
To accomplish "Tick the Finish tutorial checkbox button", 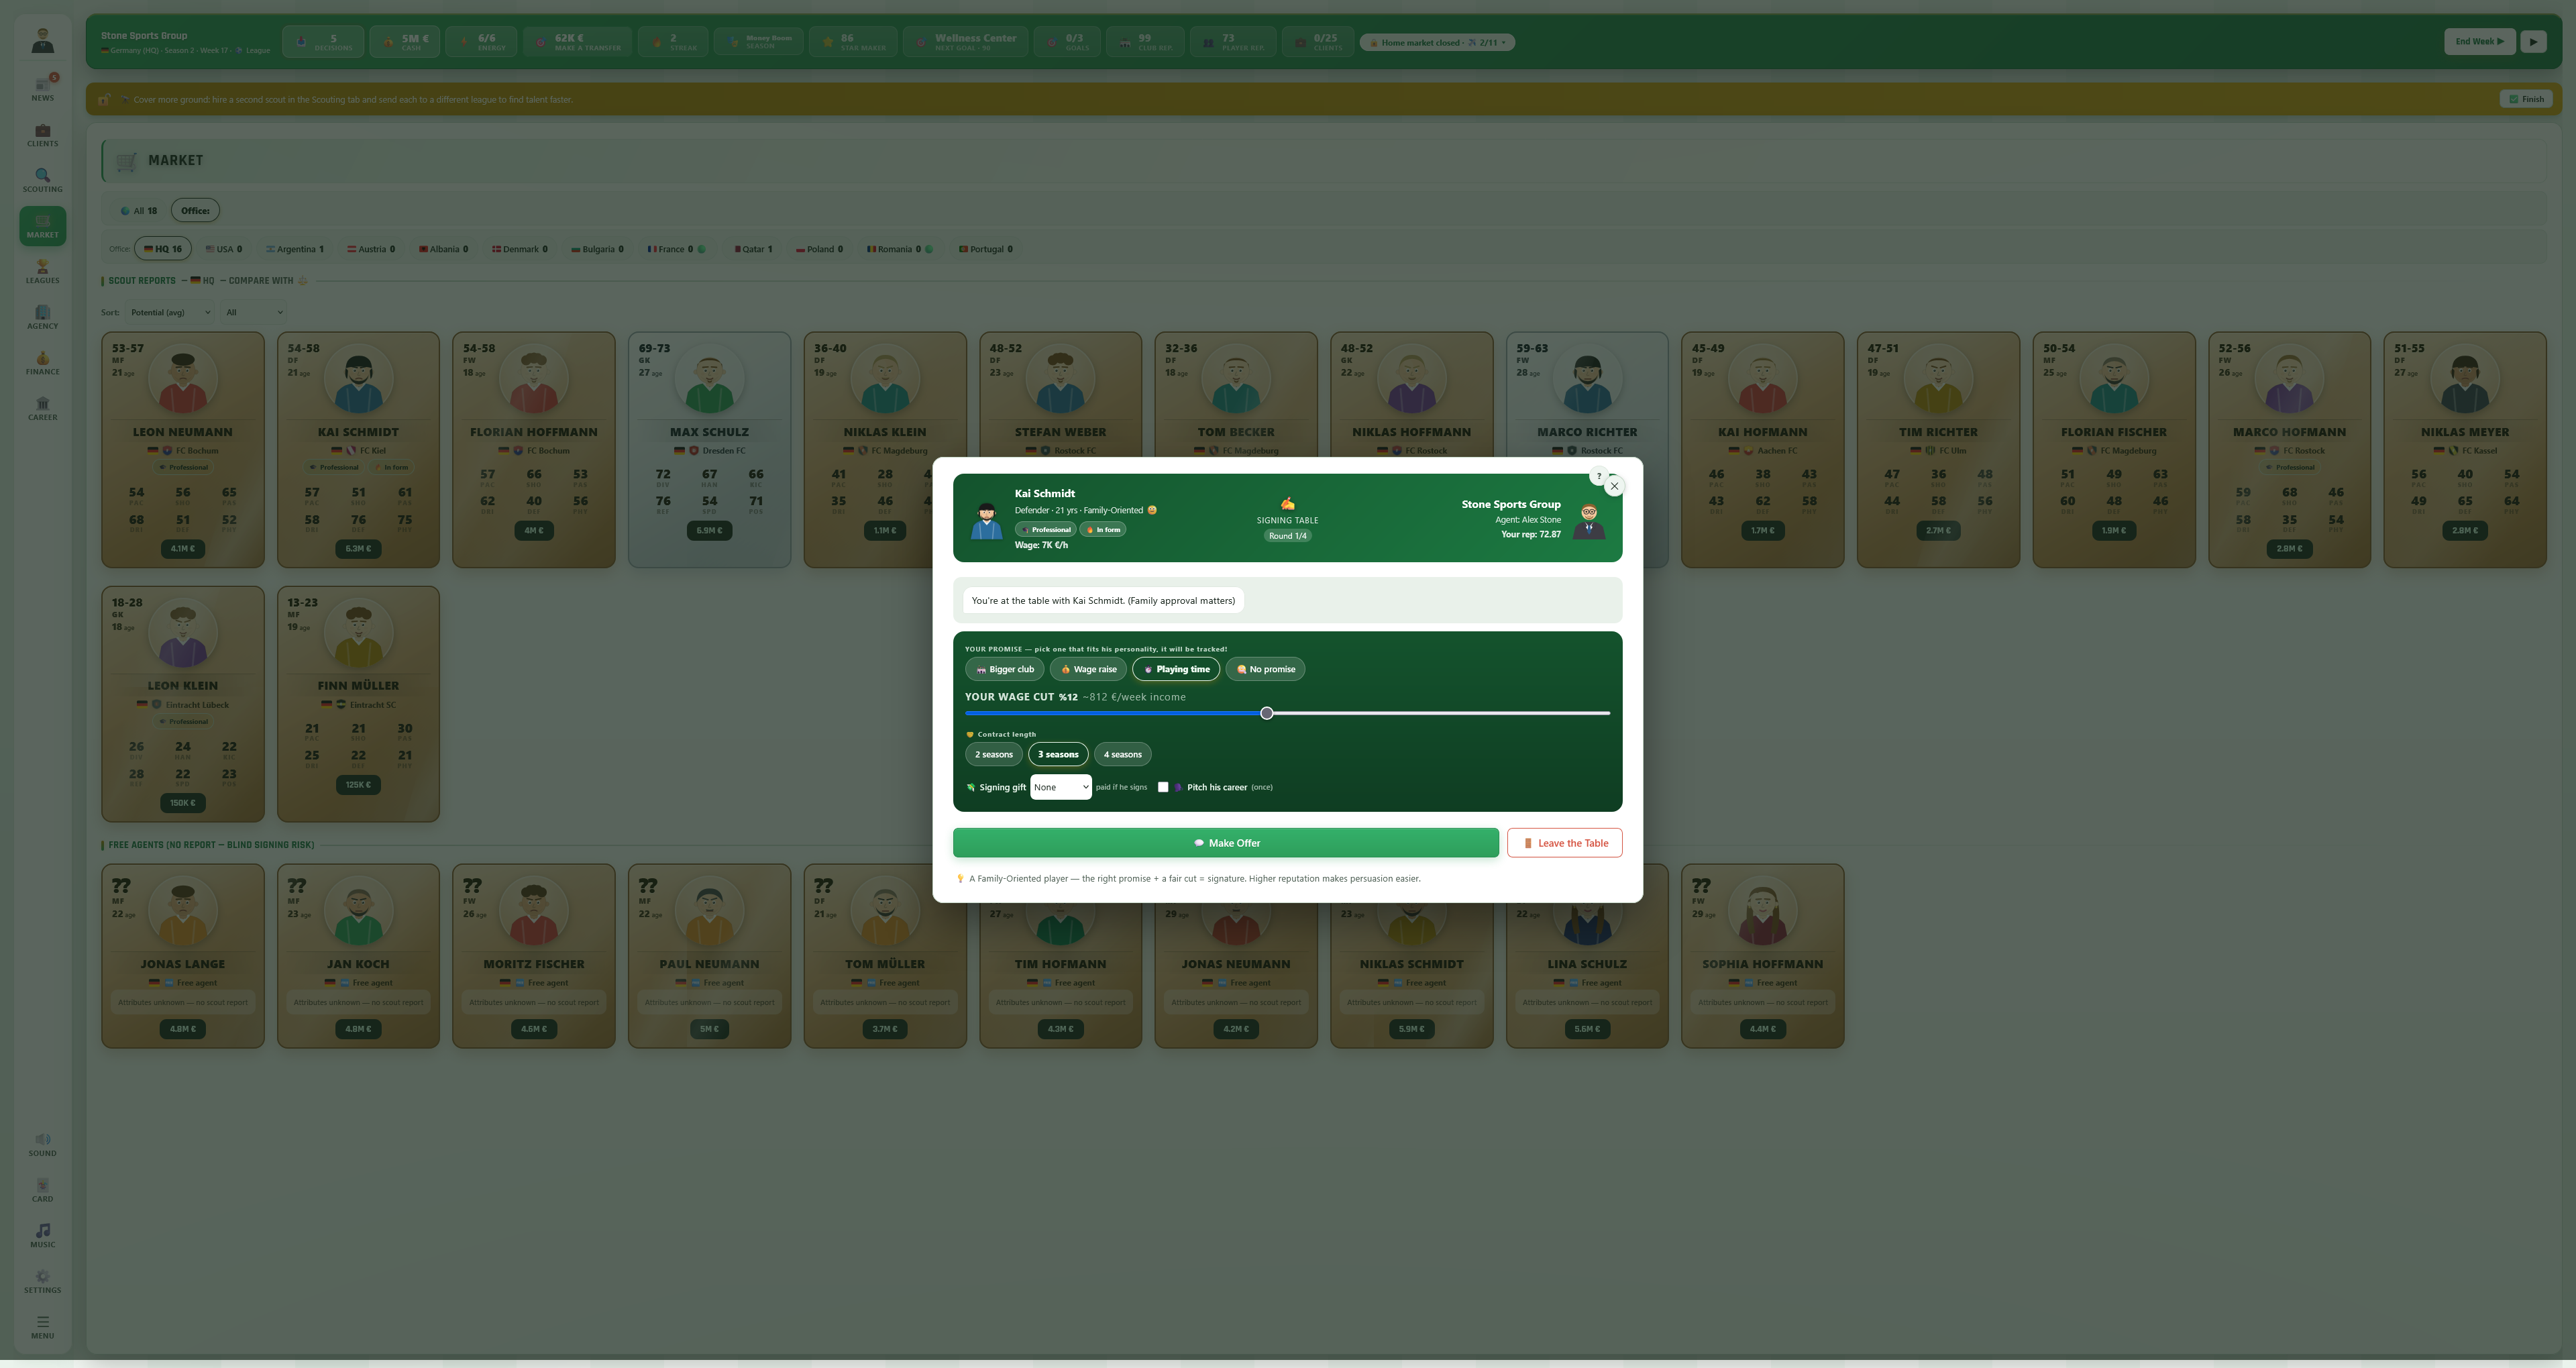I will click(x=2526, y=99).
